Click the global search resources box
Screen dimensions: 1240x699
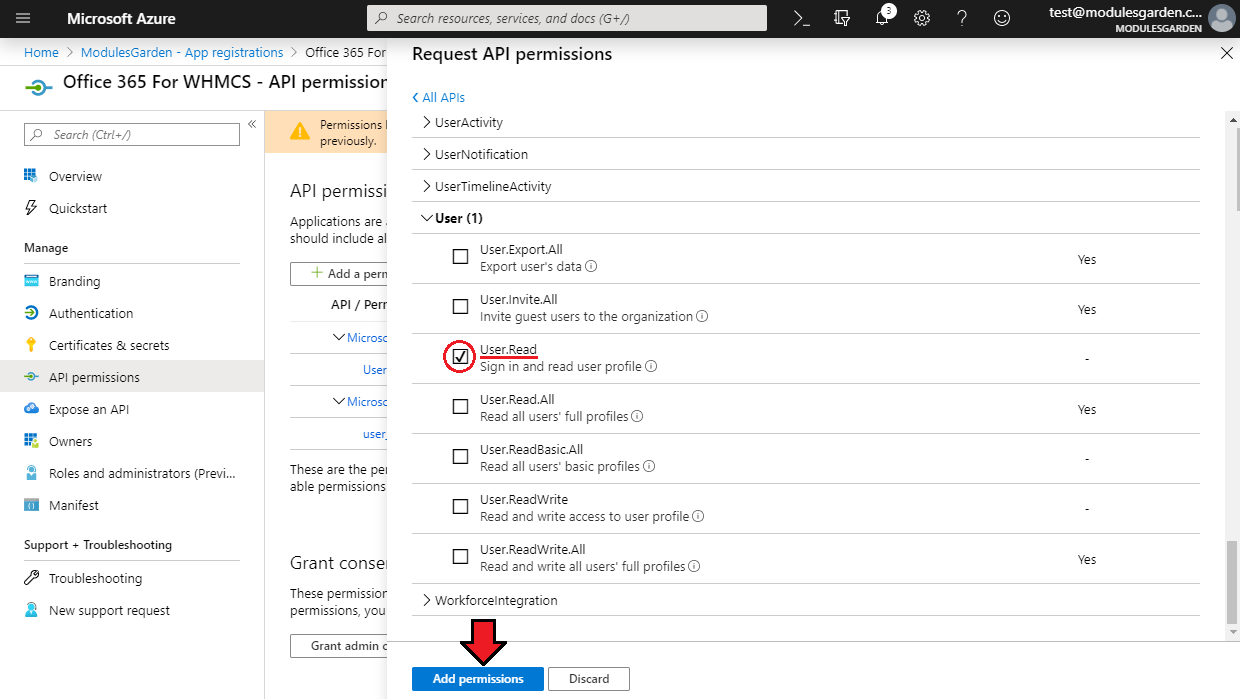pos(567,18)
